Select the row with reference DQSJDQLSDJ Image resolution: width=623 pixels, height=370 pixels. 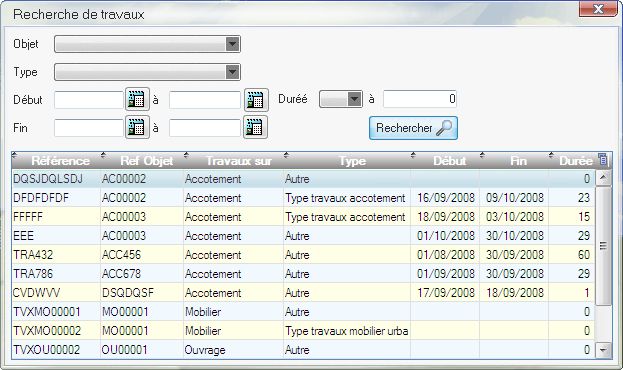tap(303, 179)
